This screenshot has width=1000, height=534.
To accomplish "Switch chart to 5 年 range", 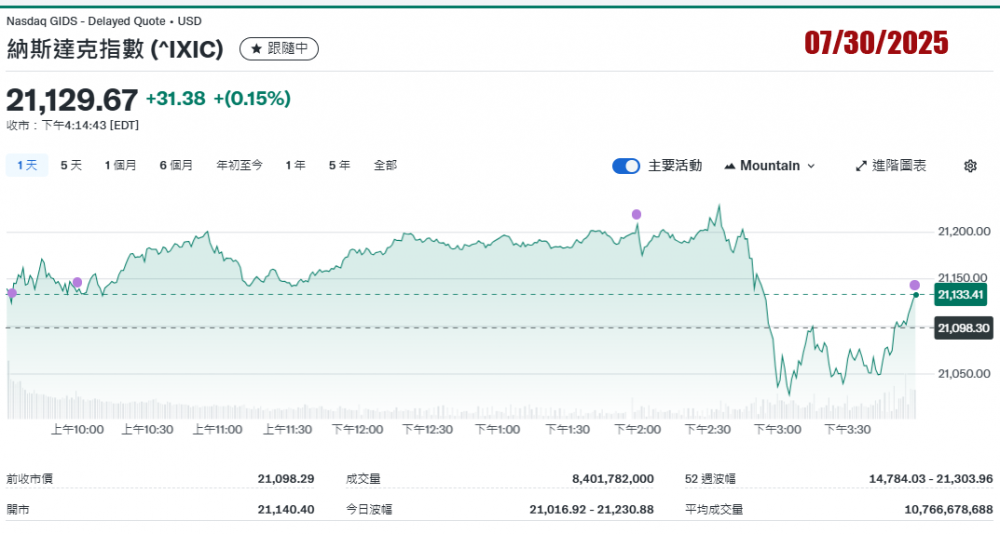I will click(339, 165).
